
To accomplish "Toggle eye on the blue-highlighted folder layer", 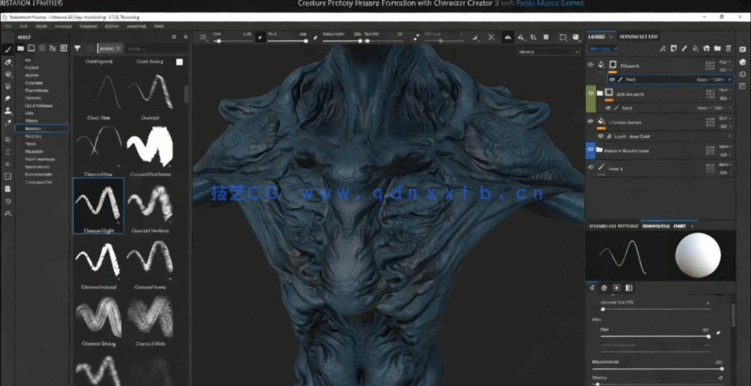I will click(x=591, y=149).
